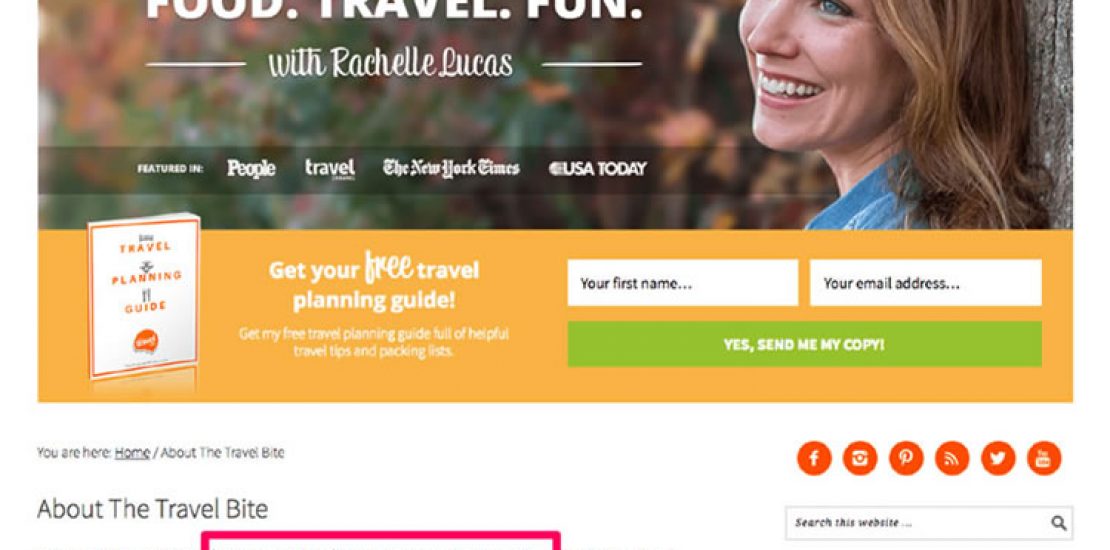Click the Travel Planning Guide book cover
Image resolution: width=1110 pixels, height=550 pixels.
144,297
